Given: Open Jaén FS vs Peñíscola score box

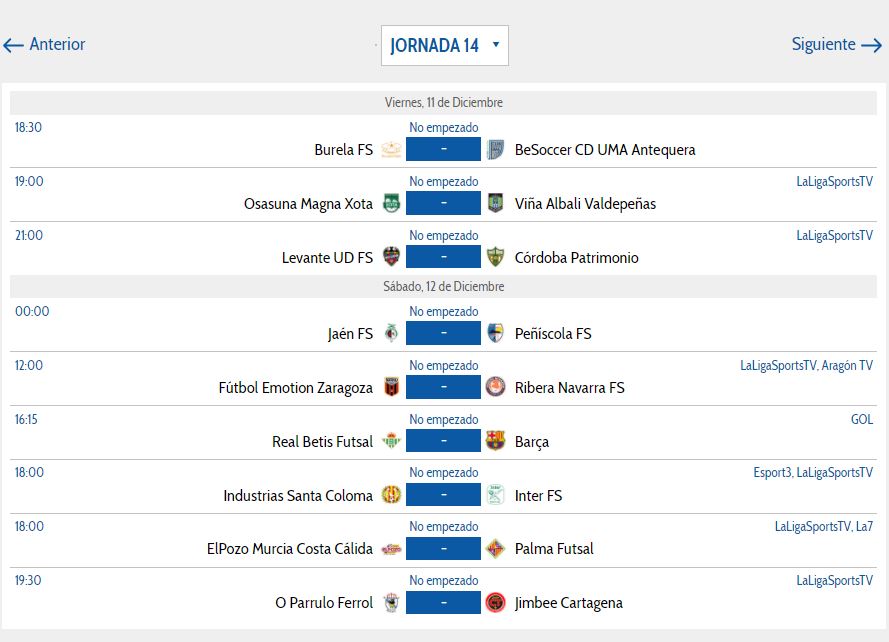Looking at the screenshot, I should [x=443, y=334].
